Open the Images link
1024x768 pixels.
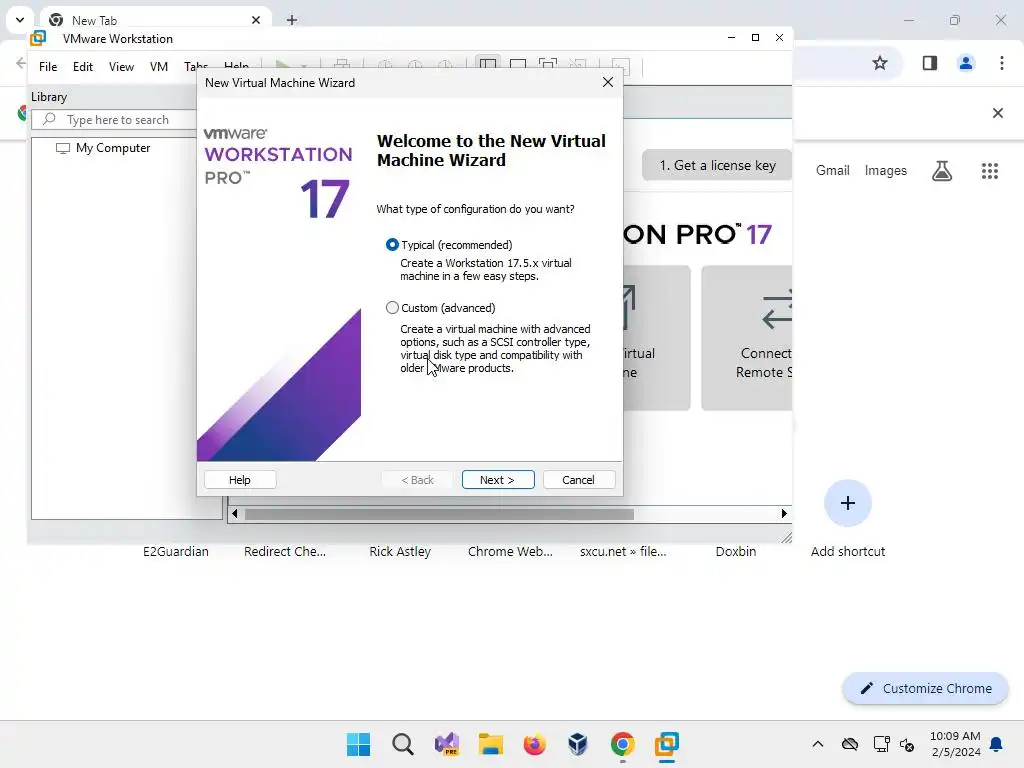886,170
